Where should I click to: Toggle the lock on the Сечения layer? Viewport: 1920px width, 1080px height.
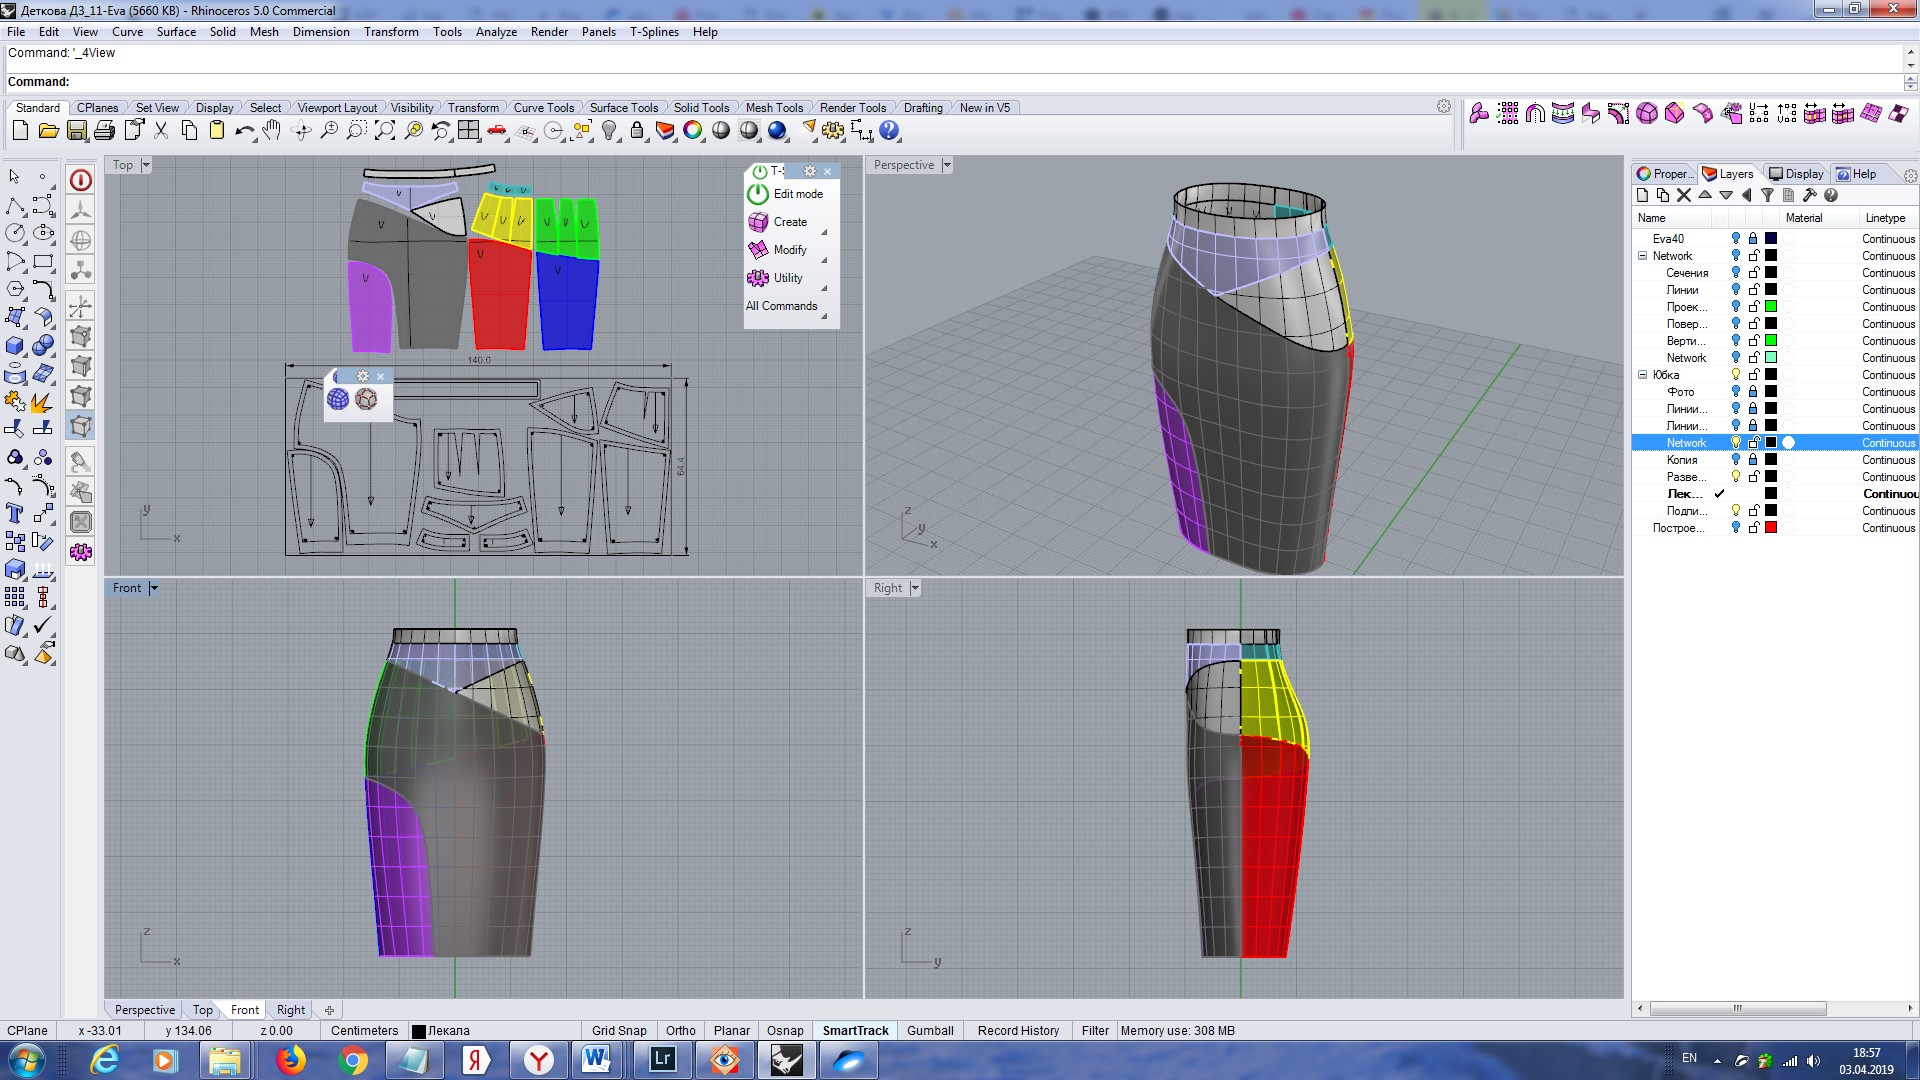click(1753, 273)
